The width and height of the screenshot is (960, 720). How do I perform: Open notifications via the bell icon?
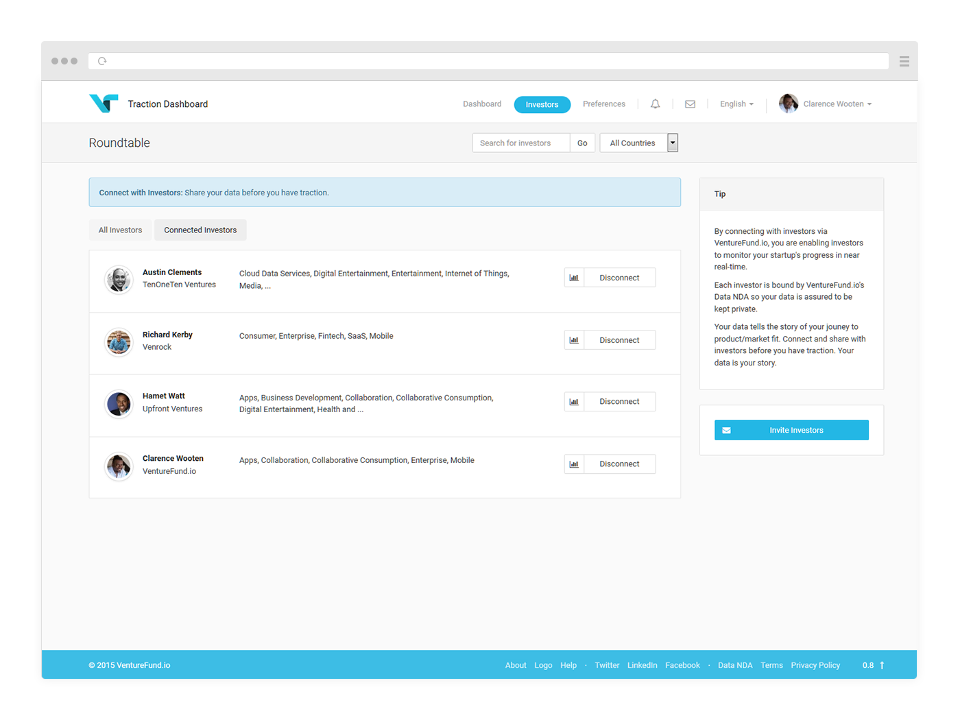click(655, 103)
